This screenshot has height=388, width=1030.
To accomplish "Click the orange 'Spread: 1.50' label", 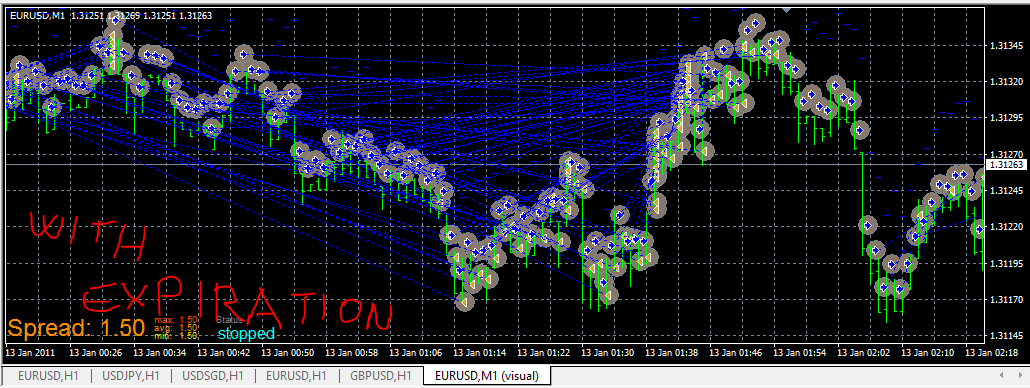I will 76,328.
